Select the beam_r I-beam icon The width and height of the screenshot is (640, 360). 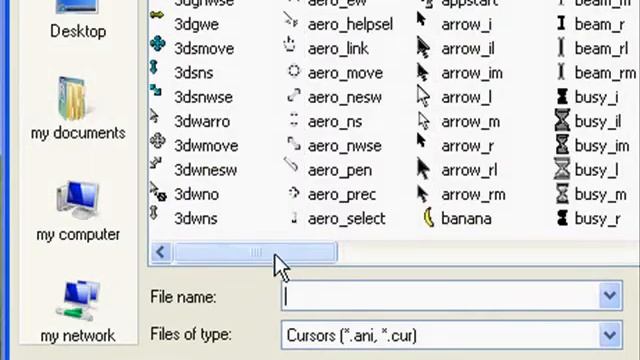click(x=561, y=23)
